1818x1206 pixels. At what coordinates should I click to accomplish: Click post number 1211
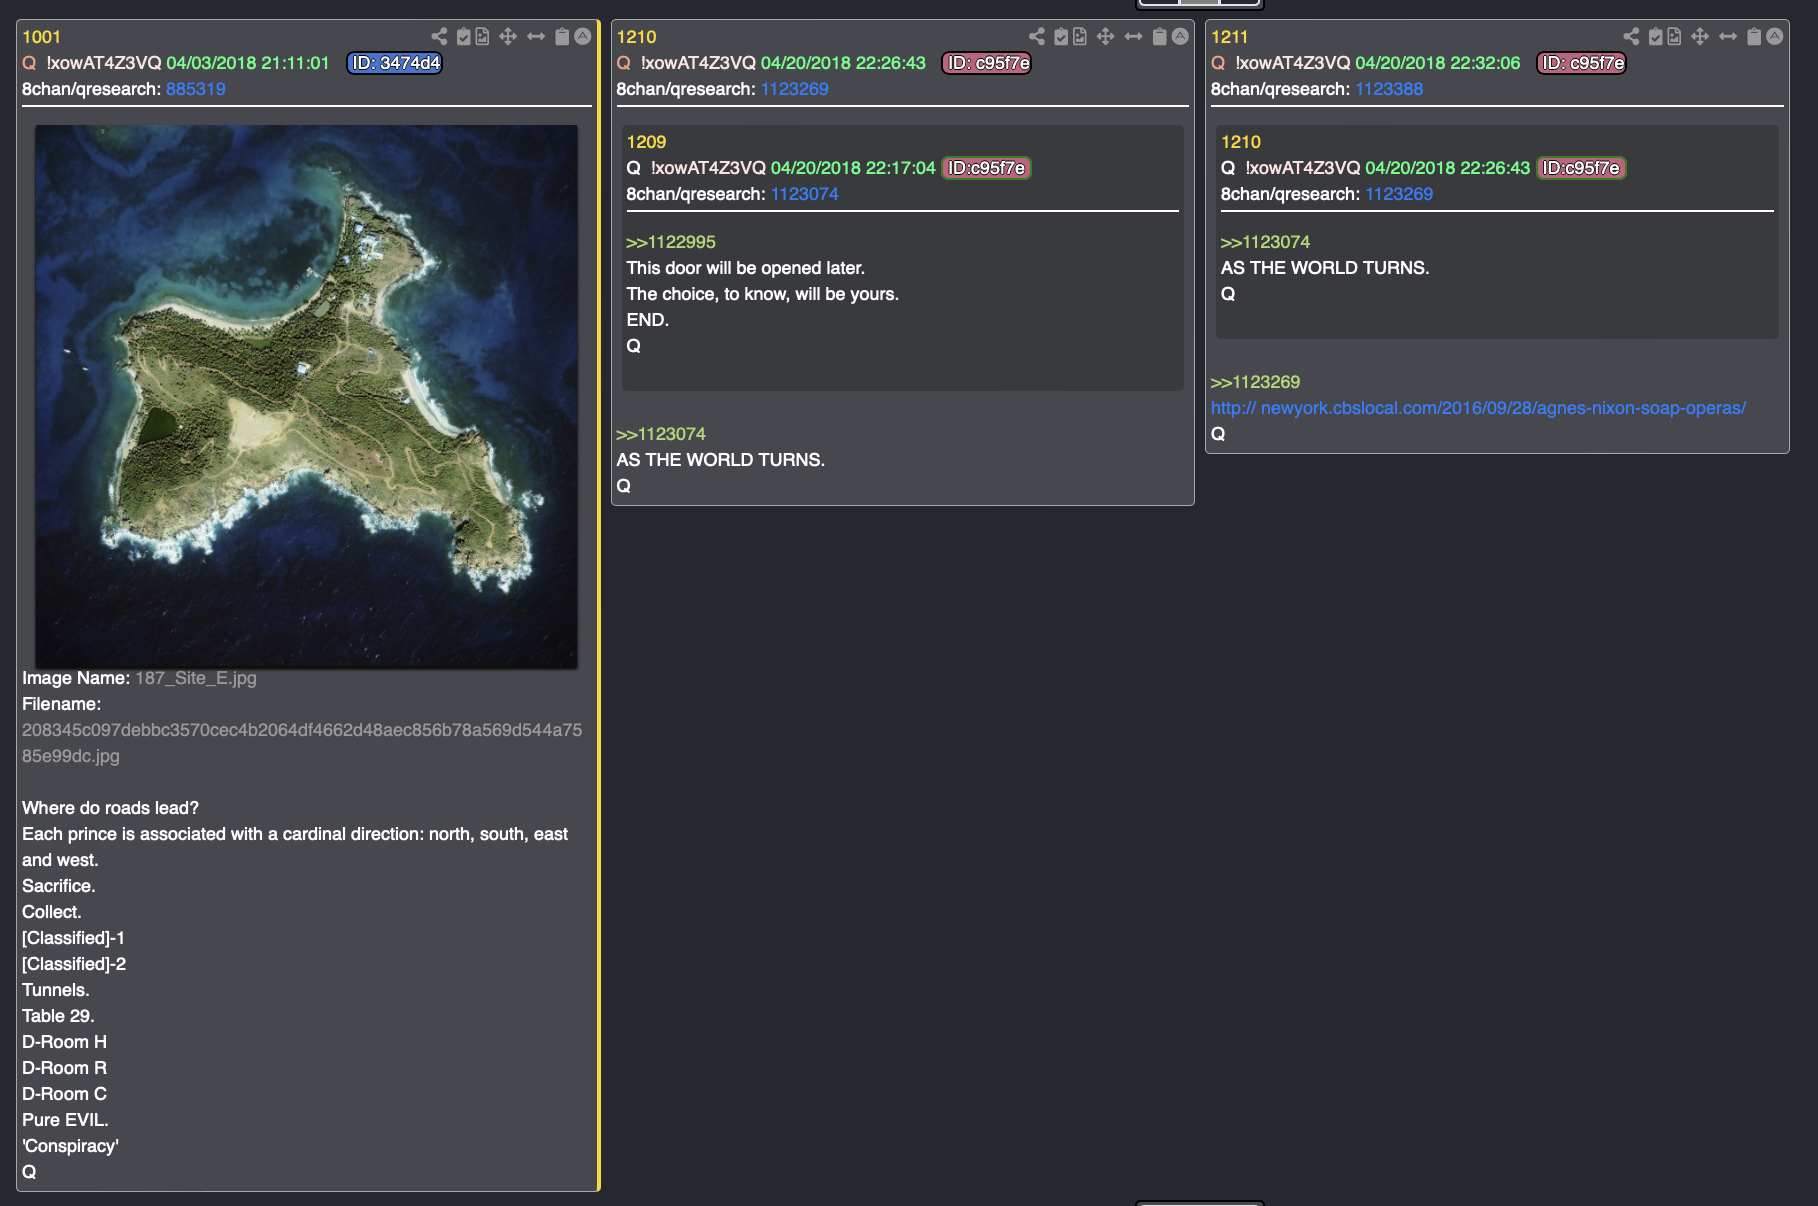click(x=1230, y=37)
